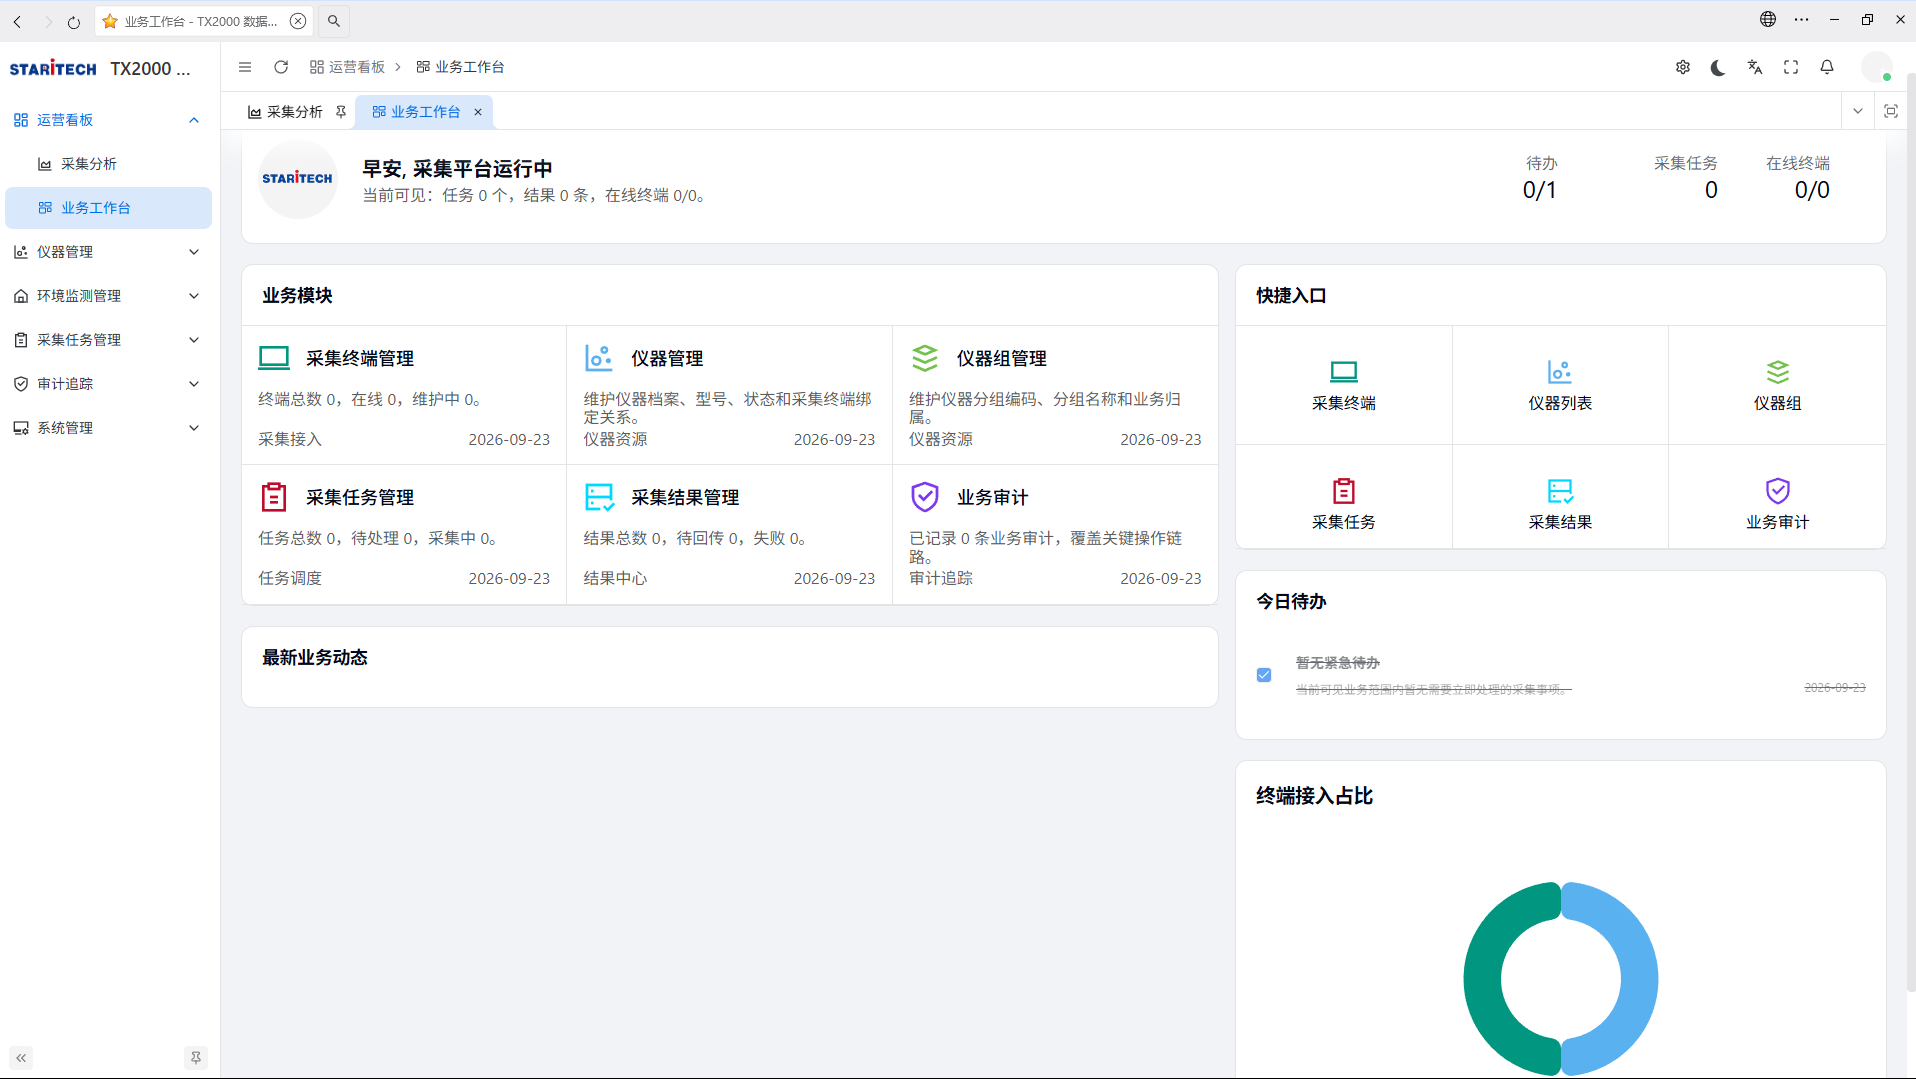This screenshot has width=1916, height=1079.
Task: Enter fullscreen with the expand icon
Action: tap(1791, 67)
